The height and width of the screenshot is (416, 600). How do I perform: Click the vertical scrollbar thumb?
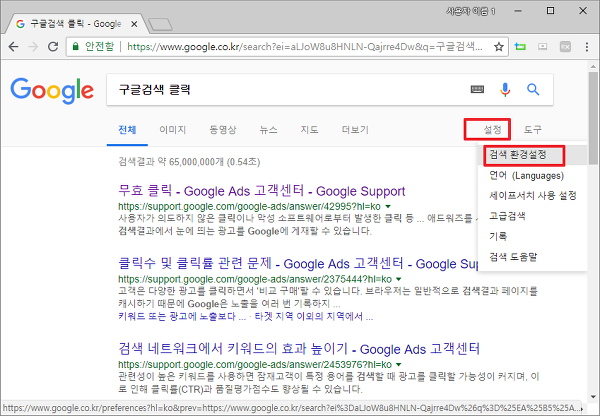(x=593, y=119)
